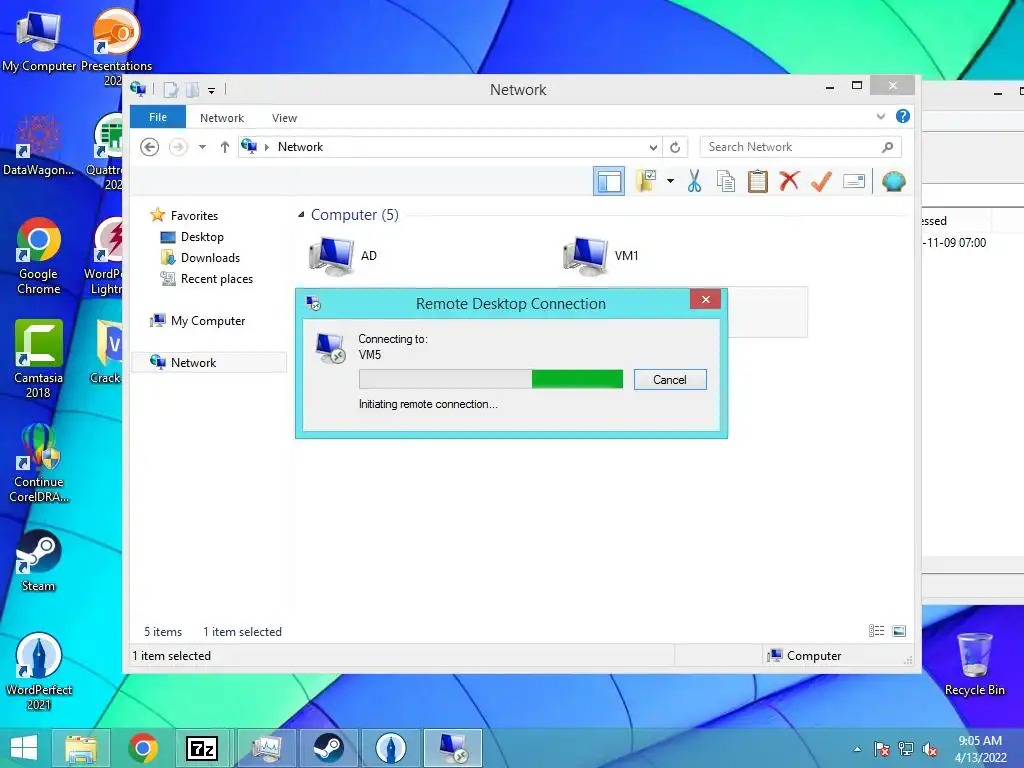Select Favorites in navigation pane
Screen dimensions: 1024x768
tap(184, 216)
